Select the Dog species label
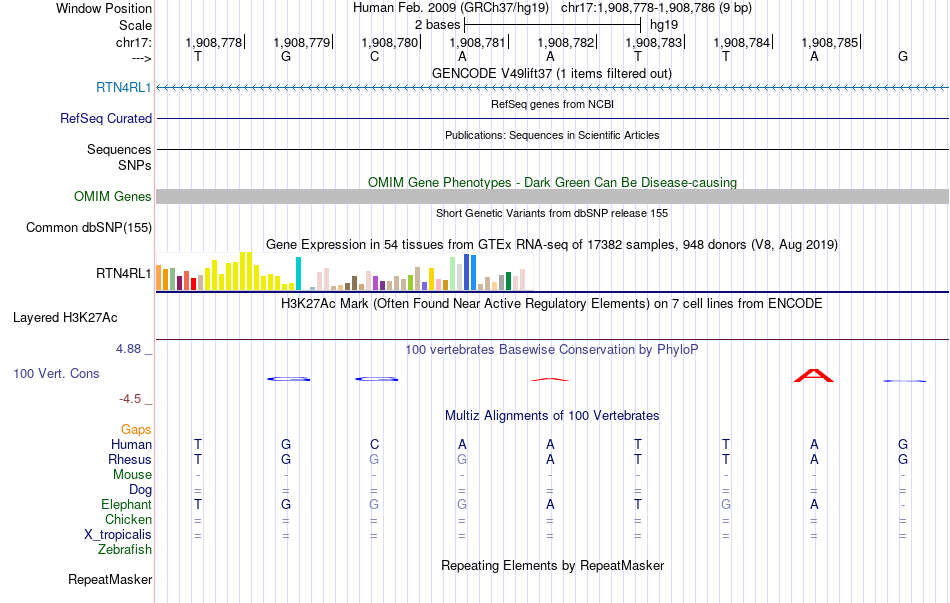Screen dimensions: 950x603 (141, 490)
